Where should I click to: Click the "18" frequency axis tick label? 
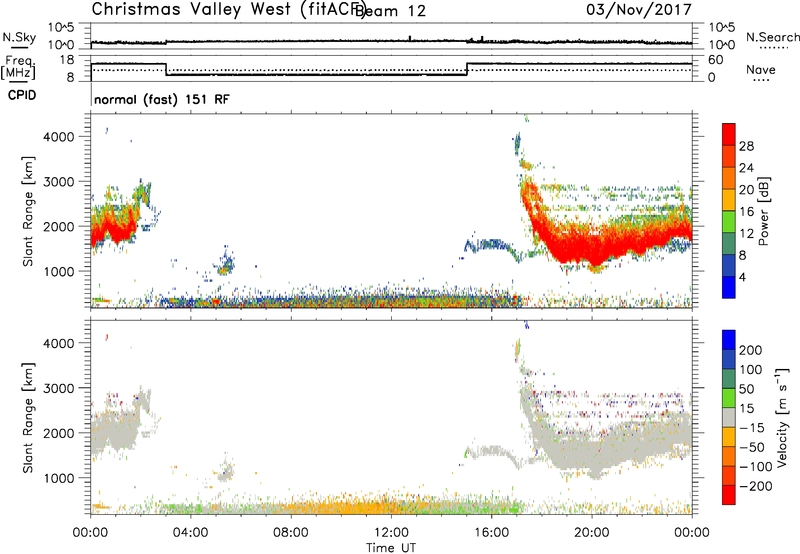[66, 60]
